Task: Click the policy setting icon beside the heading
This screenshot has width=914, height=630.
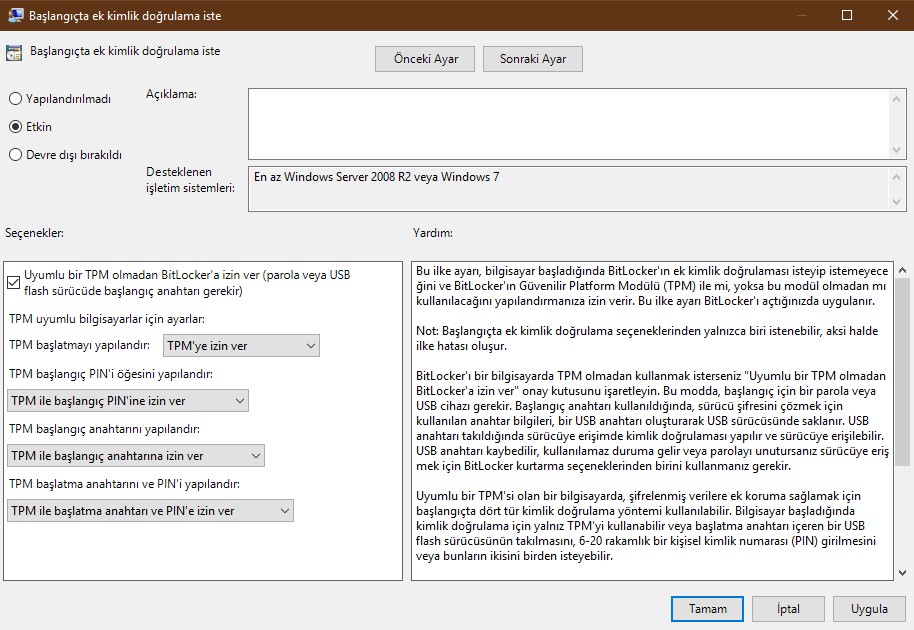Action: point(15,52)
